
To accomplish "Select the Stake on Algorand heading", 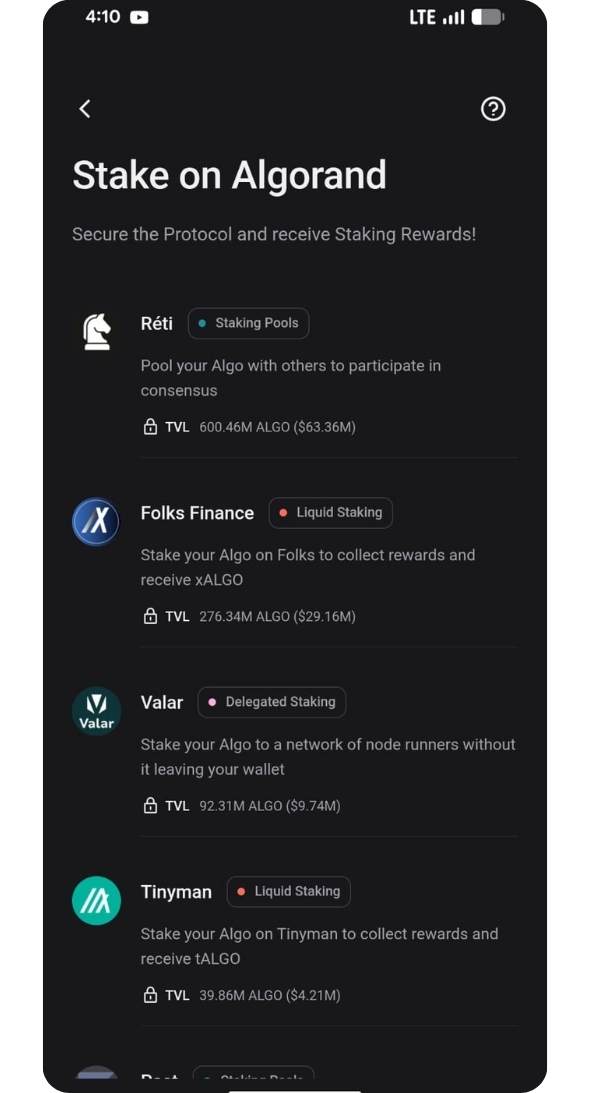I will (x=229, y=175).
